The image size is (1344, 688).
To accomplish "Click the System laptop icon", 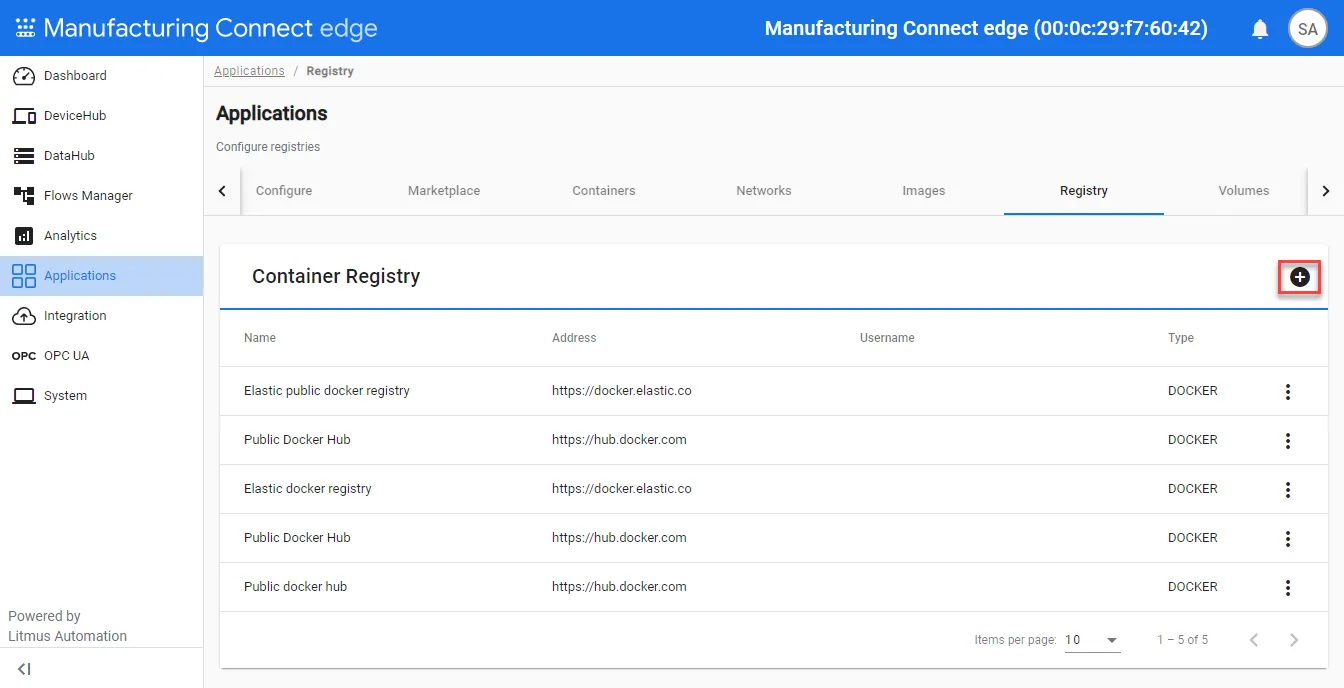I will point(24,396).
